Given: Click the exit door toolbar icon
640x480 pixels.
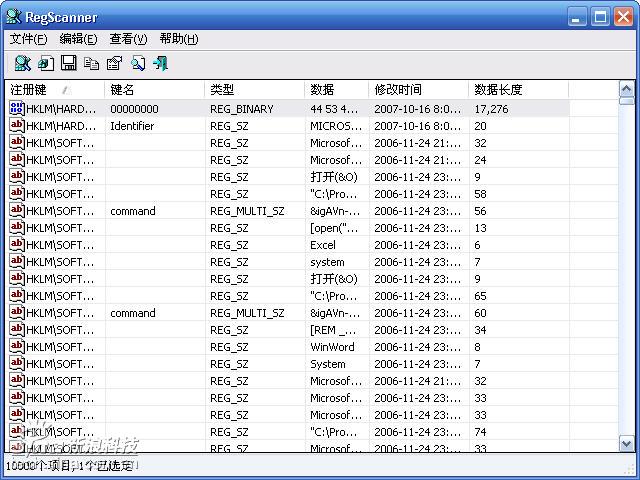Looking at the screenshot, I should click(x=160, y=63).
